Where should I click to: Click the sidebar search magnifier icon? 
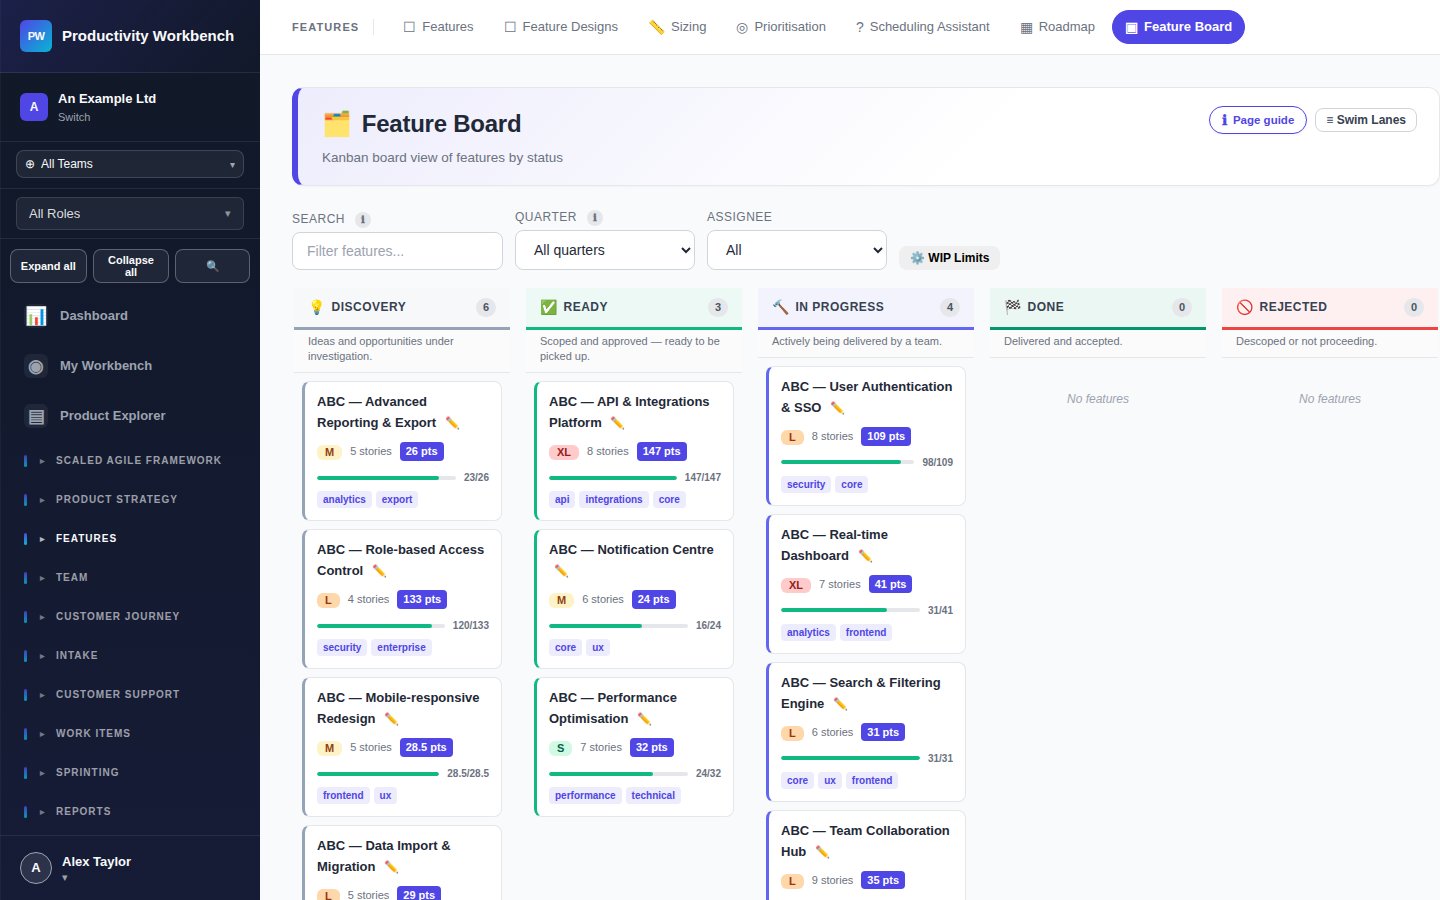coord(212,266)
